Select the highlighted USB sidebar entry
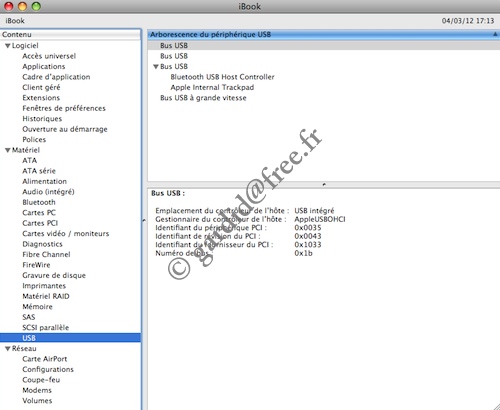This screenshot has height=410, width=500. pos(71,338)
